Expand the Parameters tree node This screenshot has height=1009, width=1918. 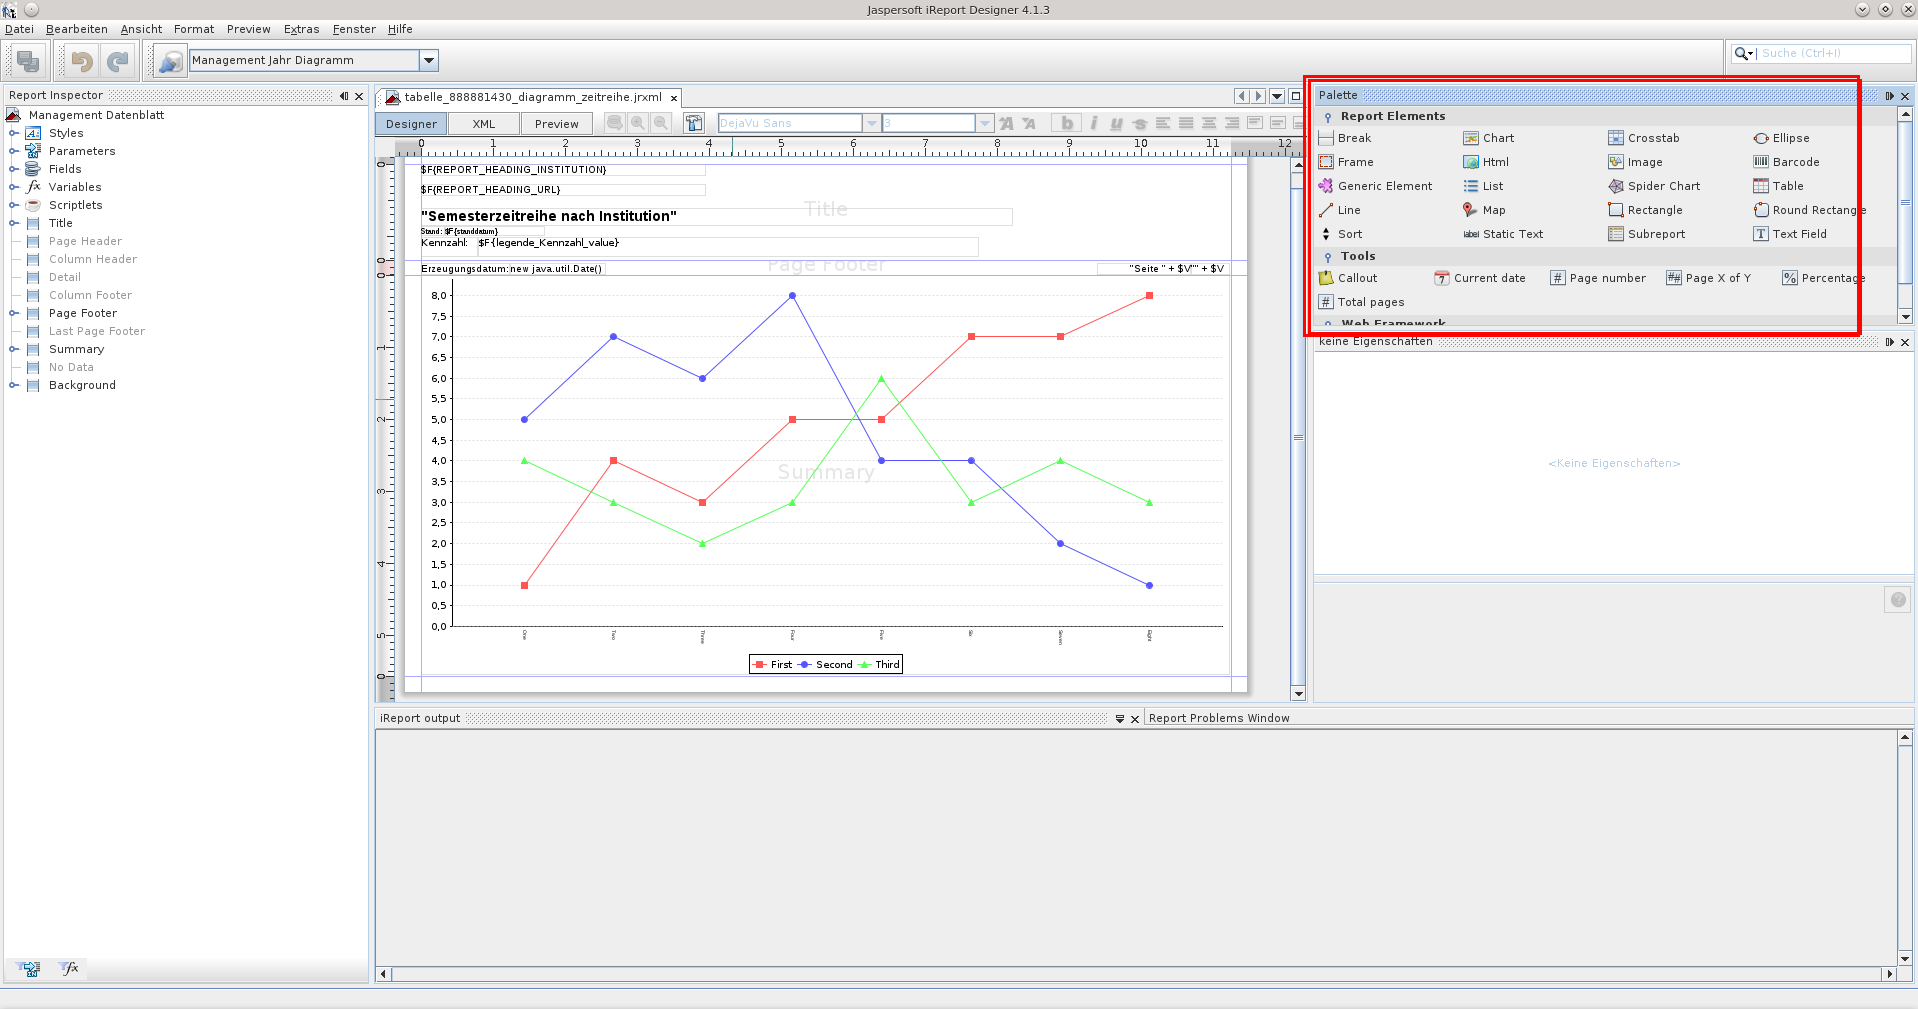coord(13,151)
